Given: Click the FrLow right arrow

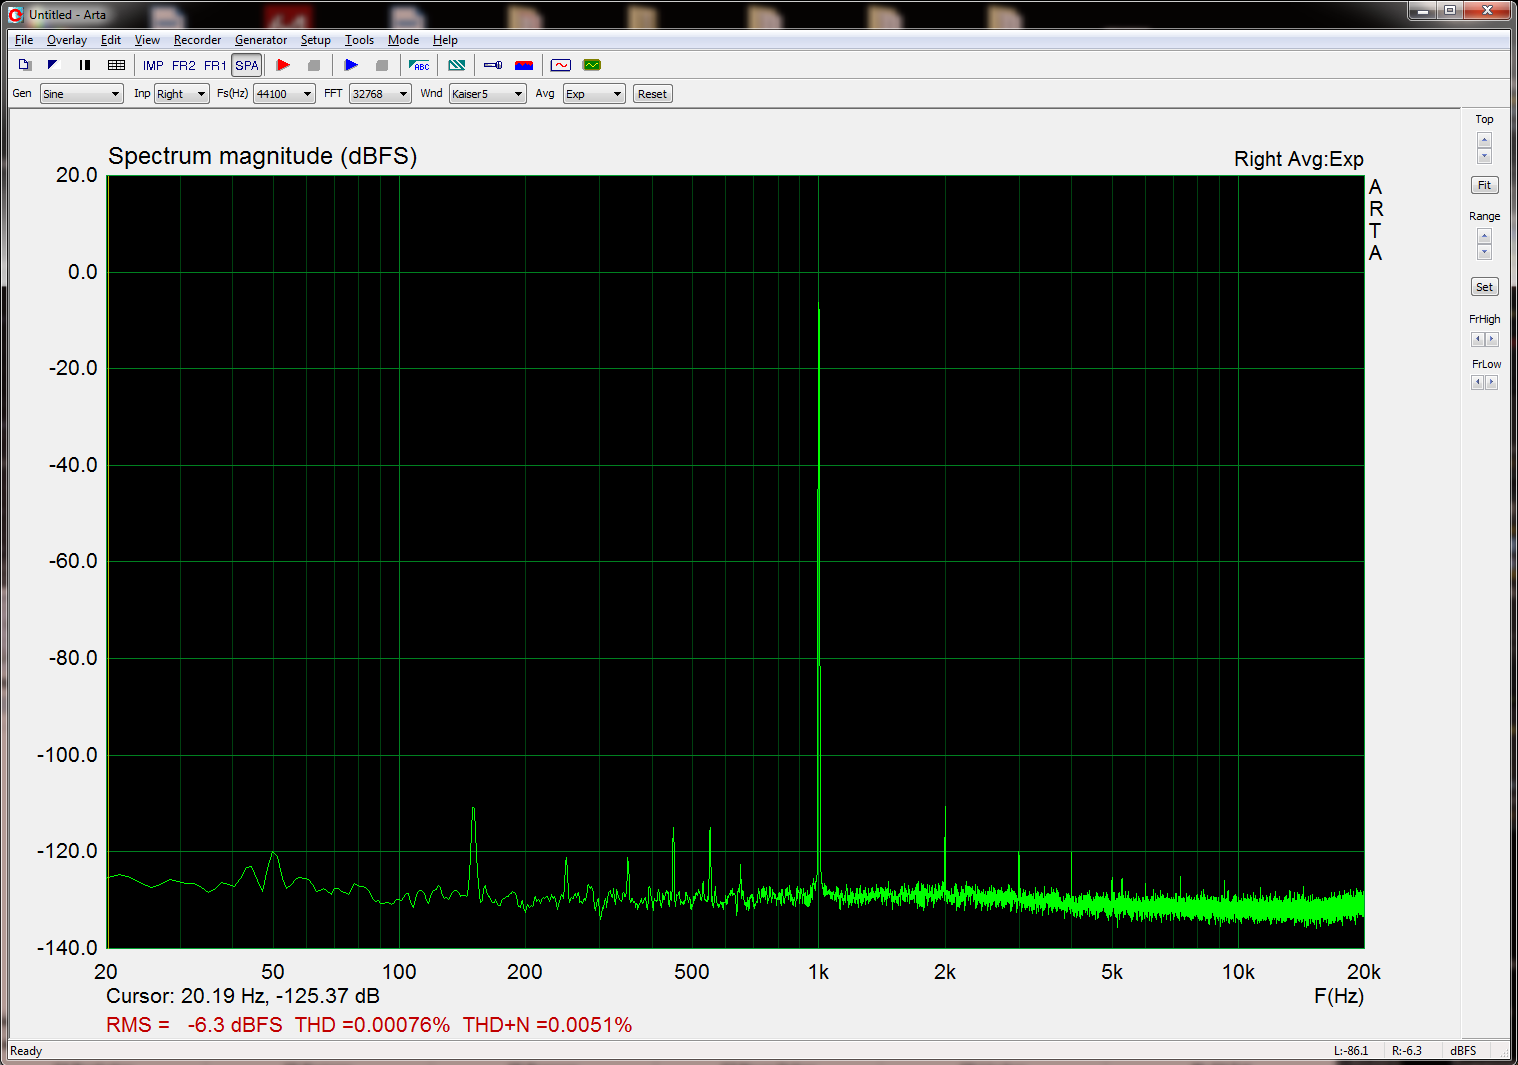Looking at the screenshot, I should (1492, 383).
